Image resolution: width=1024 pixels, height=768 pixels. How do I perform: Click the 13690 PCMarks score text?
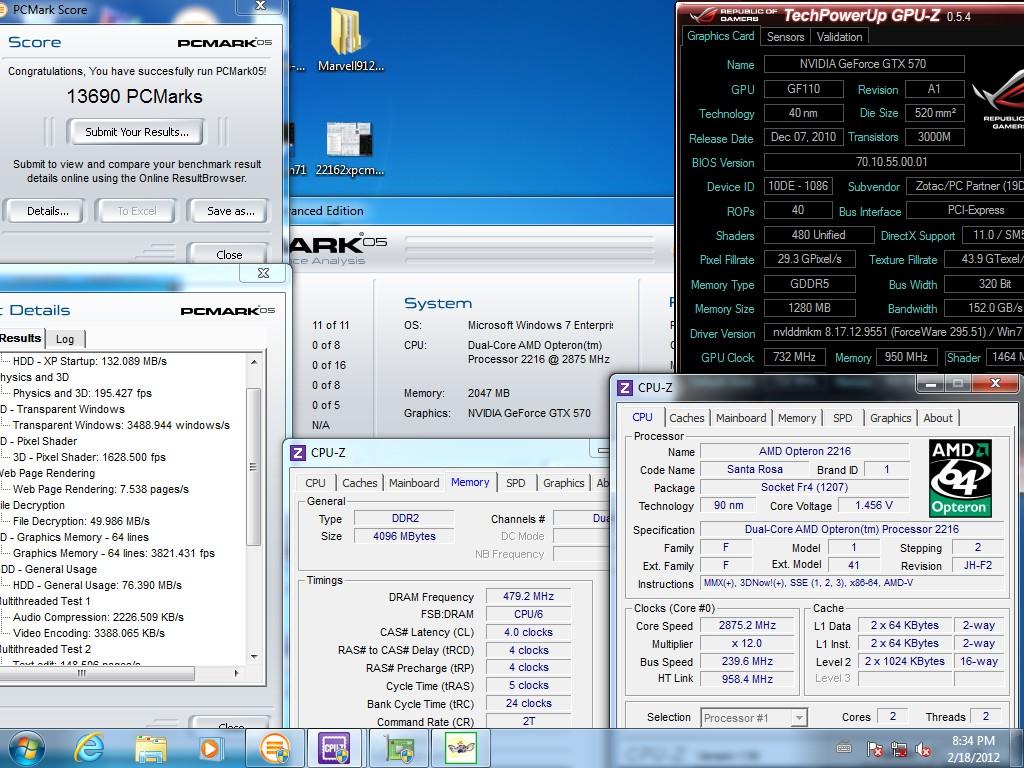pyautogui.click(x=135, y=97)
